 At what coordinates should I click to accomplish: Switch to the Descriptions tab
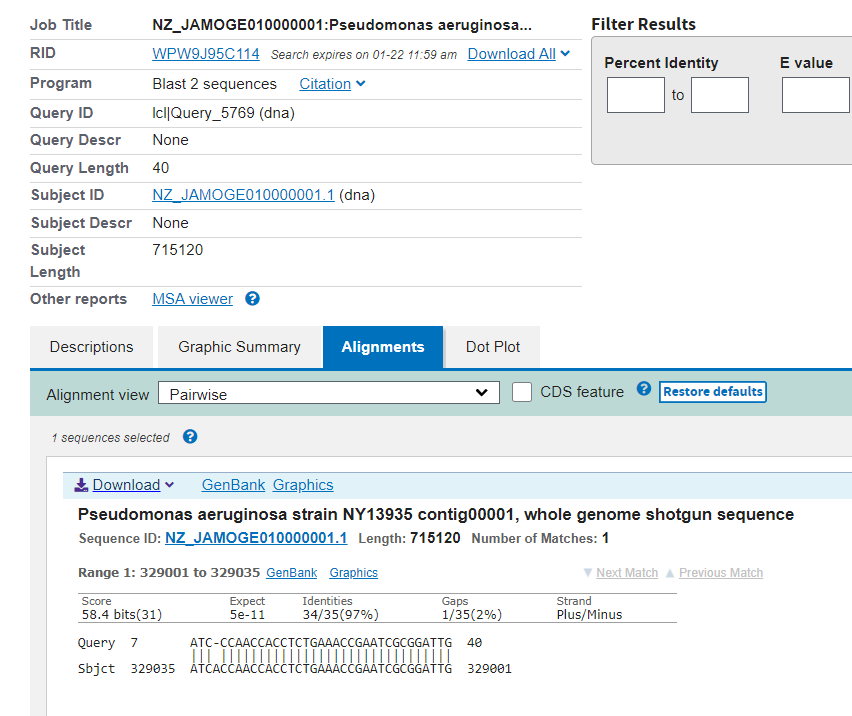(91, 347)
